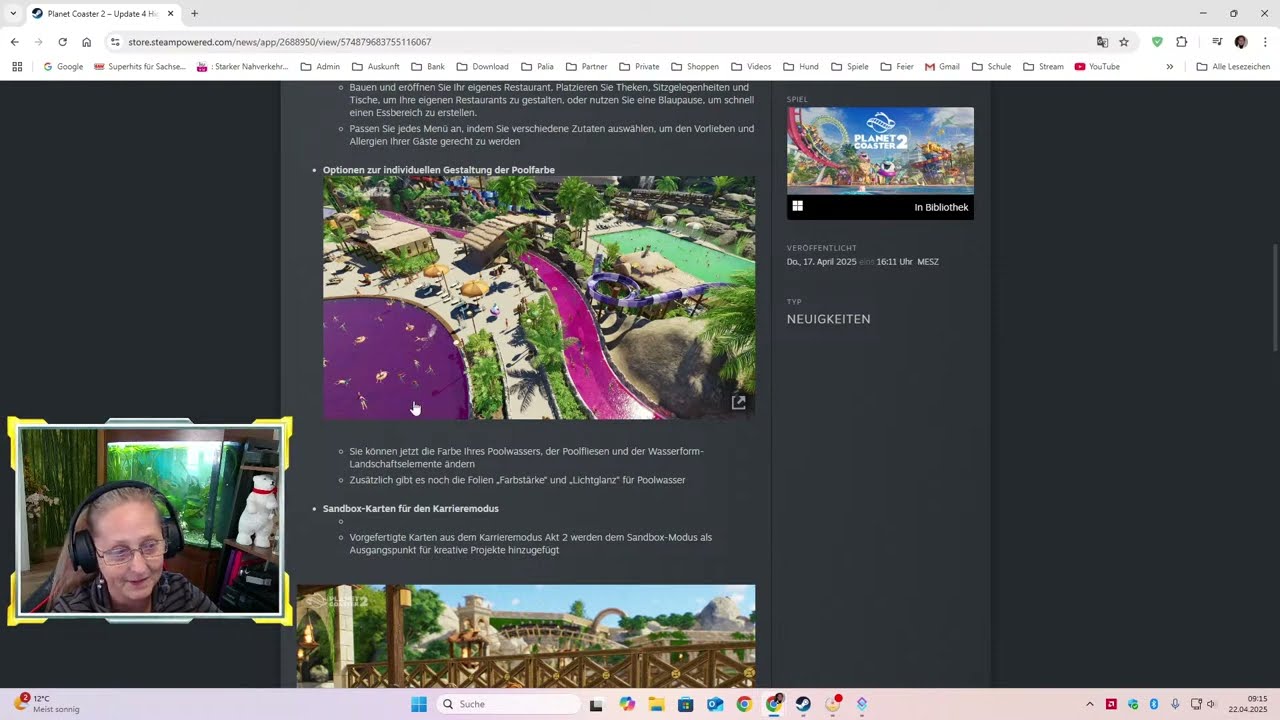Open the Superhits für Sachsen bookmark
Image resolution: width=1280 pixels, height=720 pixels.
[139, 67]
